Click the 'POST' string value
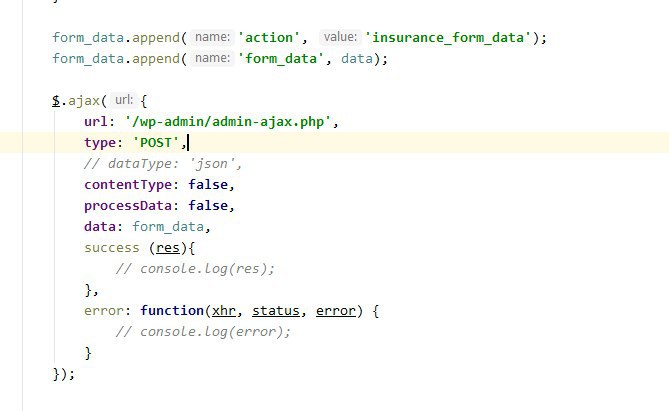This screenshot has width=669, height=411. coord(156,143)
